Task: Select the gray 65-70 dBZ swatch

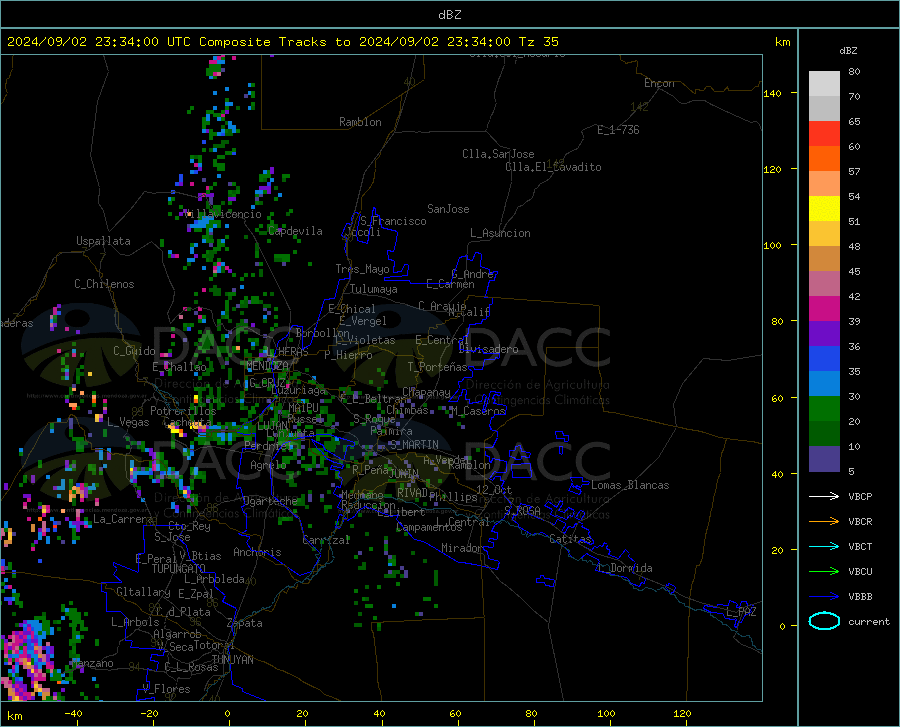Action: pyautogui.click(x=824, y=108)
